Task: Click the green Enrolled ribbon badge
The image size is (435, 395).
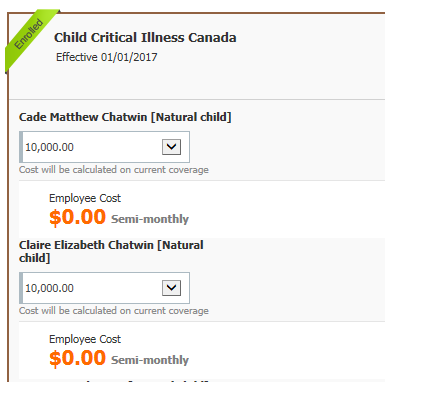Action: [x=29, y=37]
